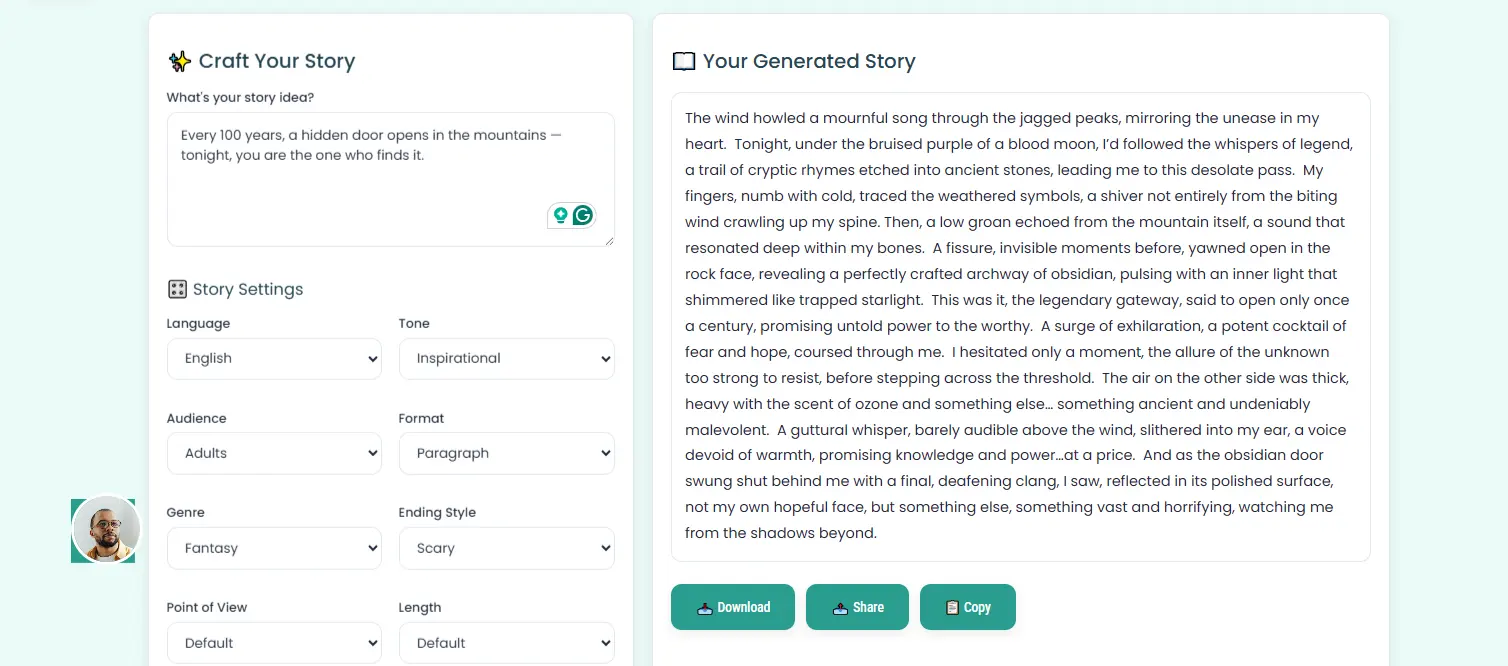Open the Ending Style dropdown showing Scary
This screenshot has width=1508, height=666.
point(506,548)
